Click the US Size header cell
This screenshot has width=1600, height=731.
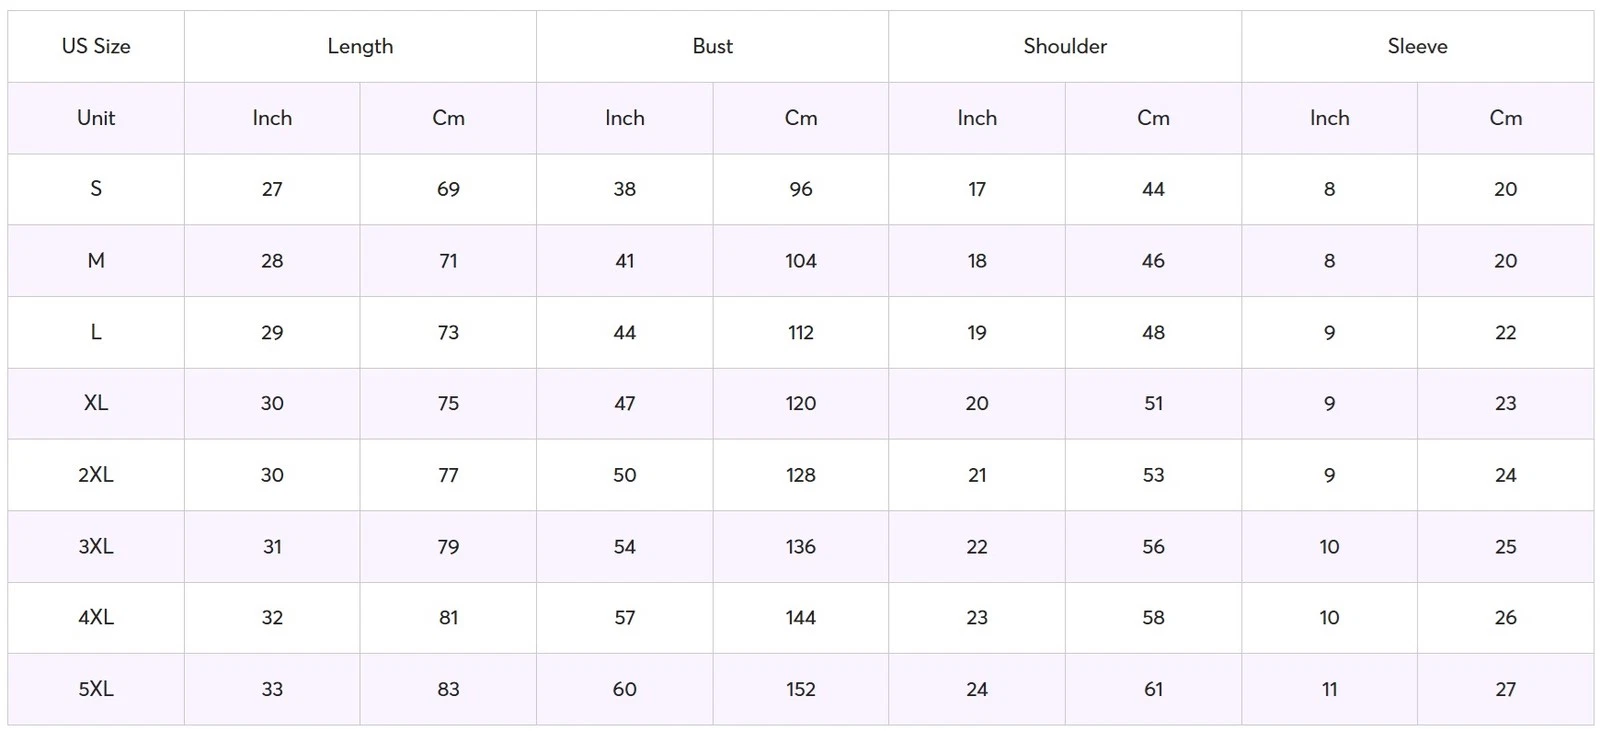(96, 46)
